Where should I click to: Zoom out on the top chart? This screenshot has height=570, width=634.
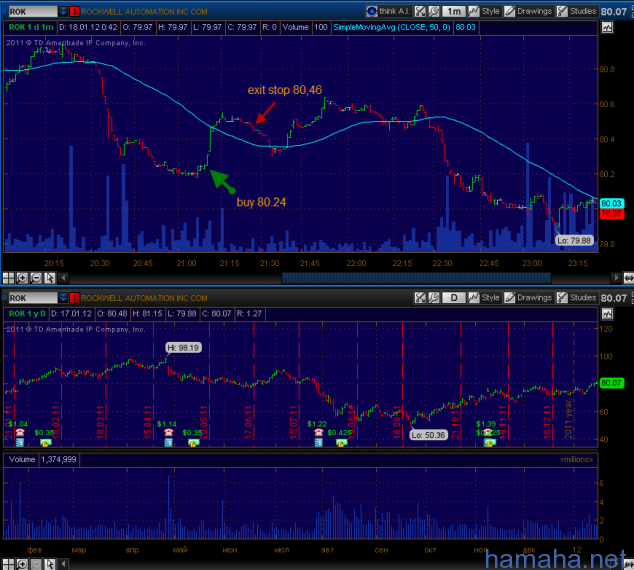pos(36,278)
